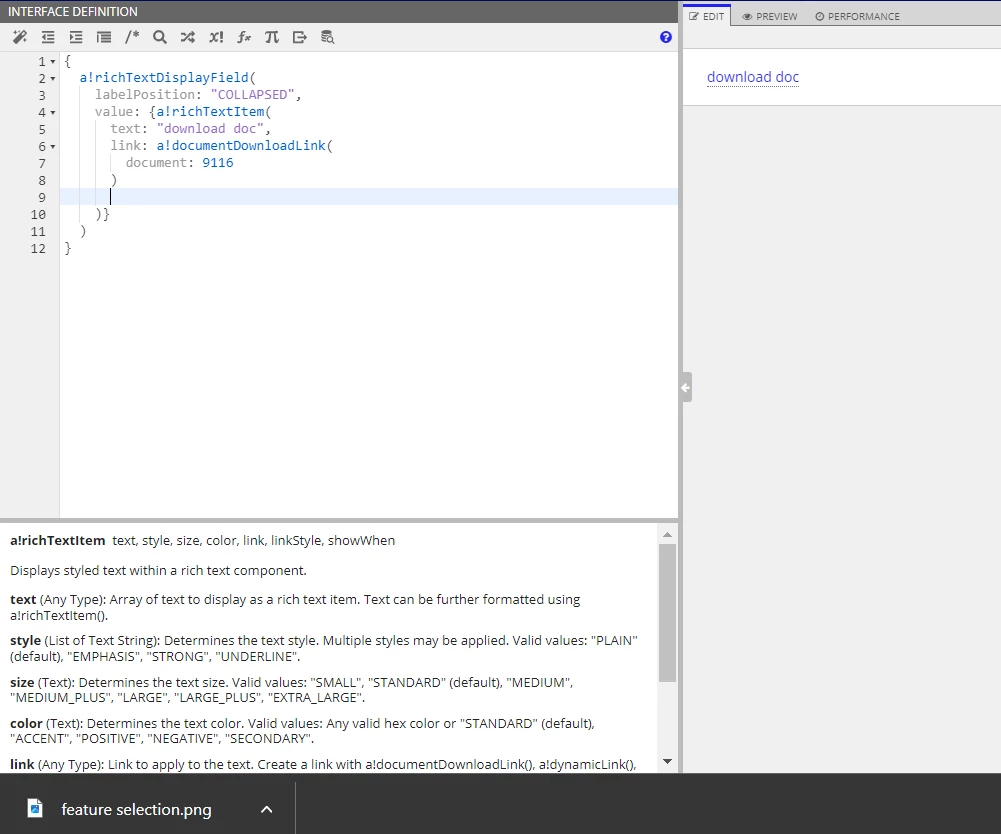Click the bold 'style' parameter in the documentation

26,641
